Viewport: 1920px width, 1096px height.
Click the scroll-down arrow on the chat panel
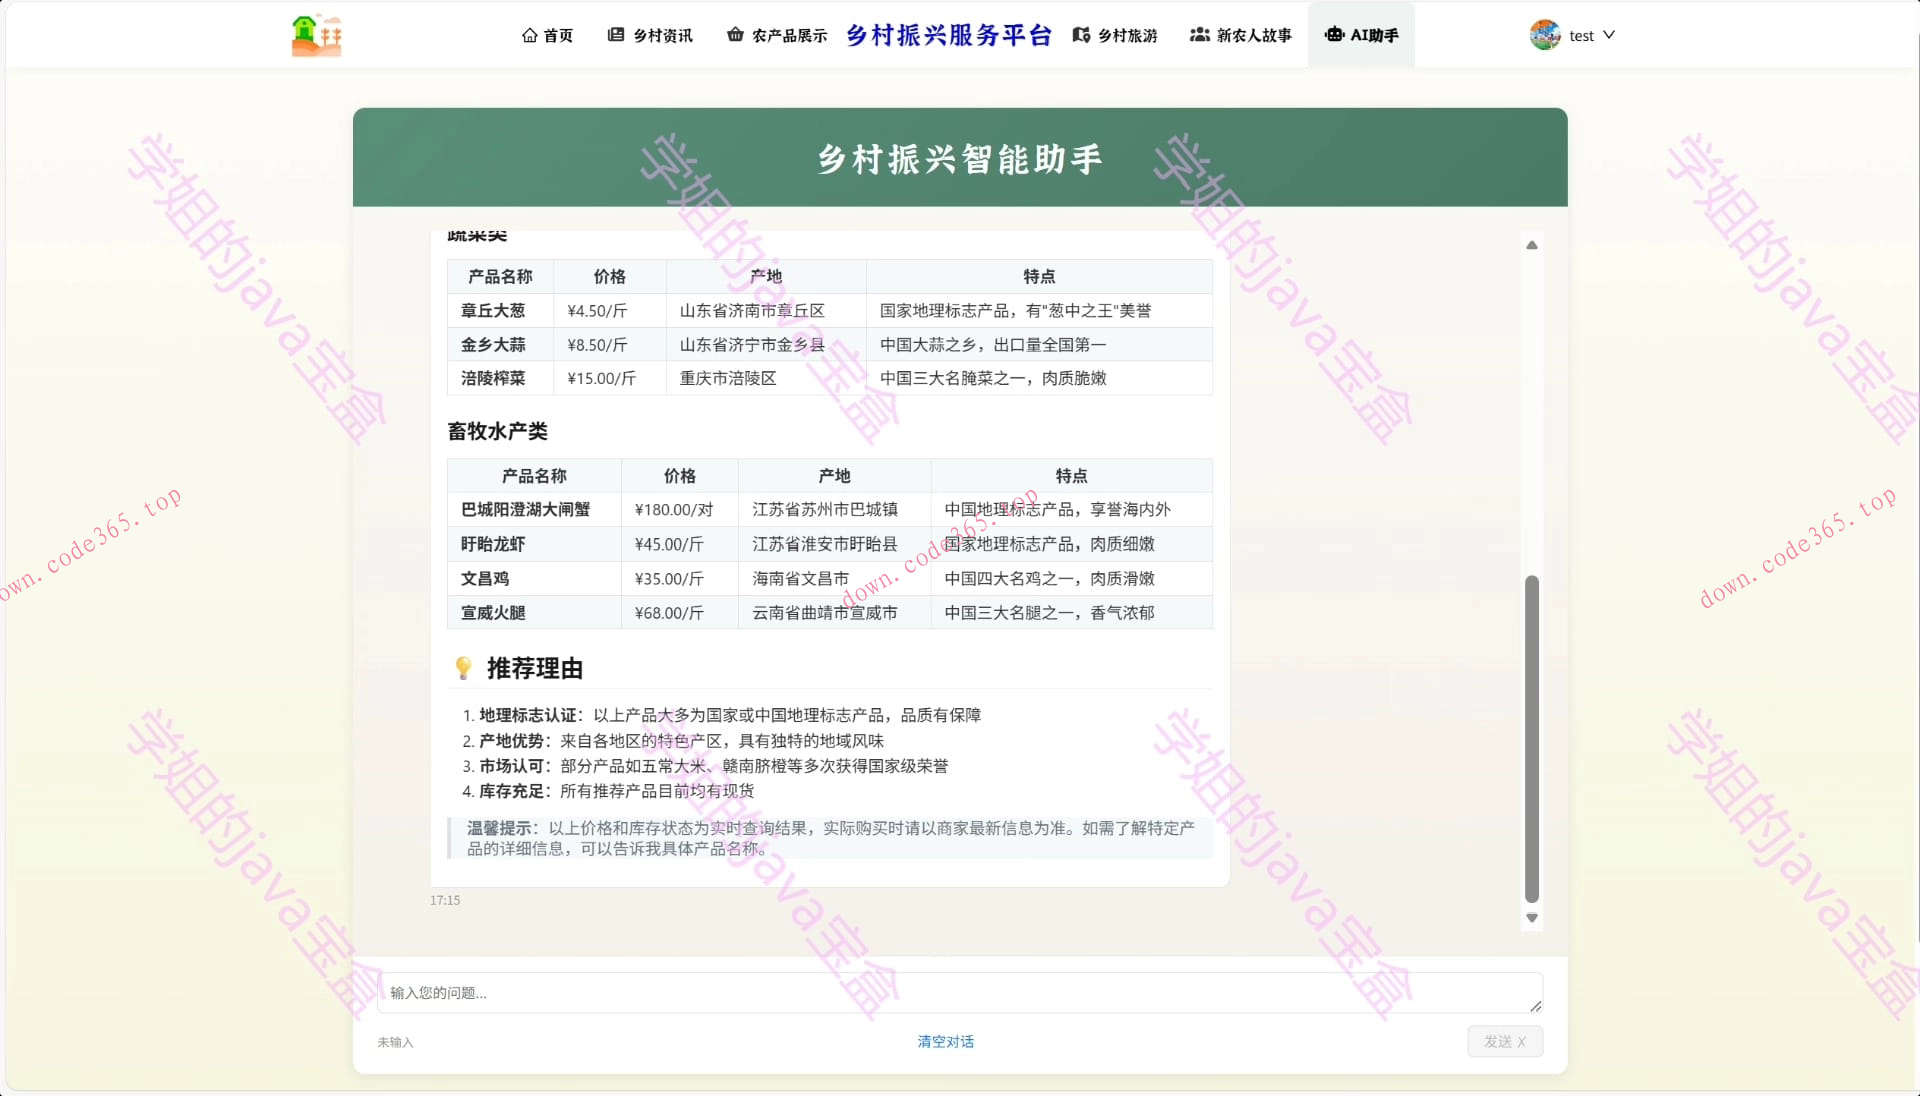(1531, 917)
